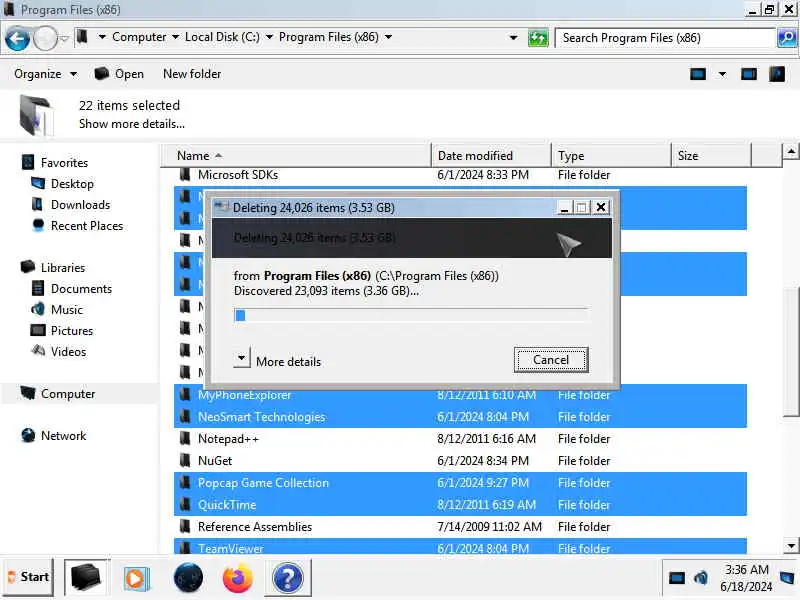Image resolution: width=800 pixels, height=600 pixels.
Task: Click the green Refresh icon
Action: coord(538,38)
